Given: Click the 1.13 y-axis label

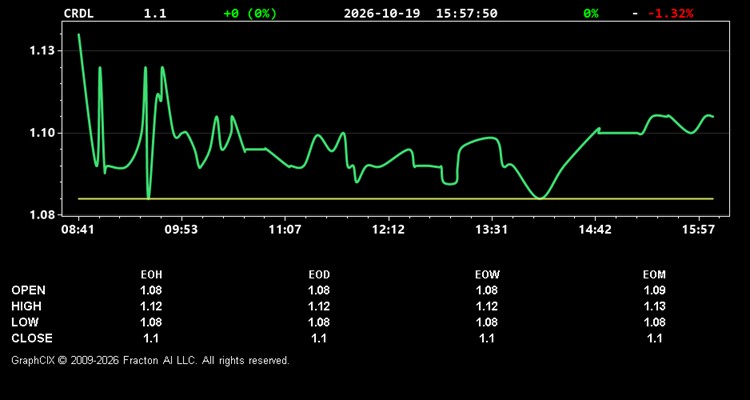Looking at the screenshot, I should [43, 51].
